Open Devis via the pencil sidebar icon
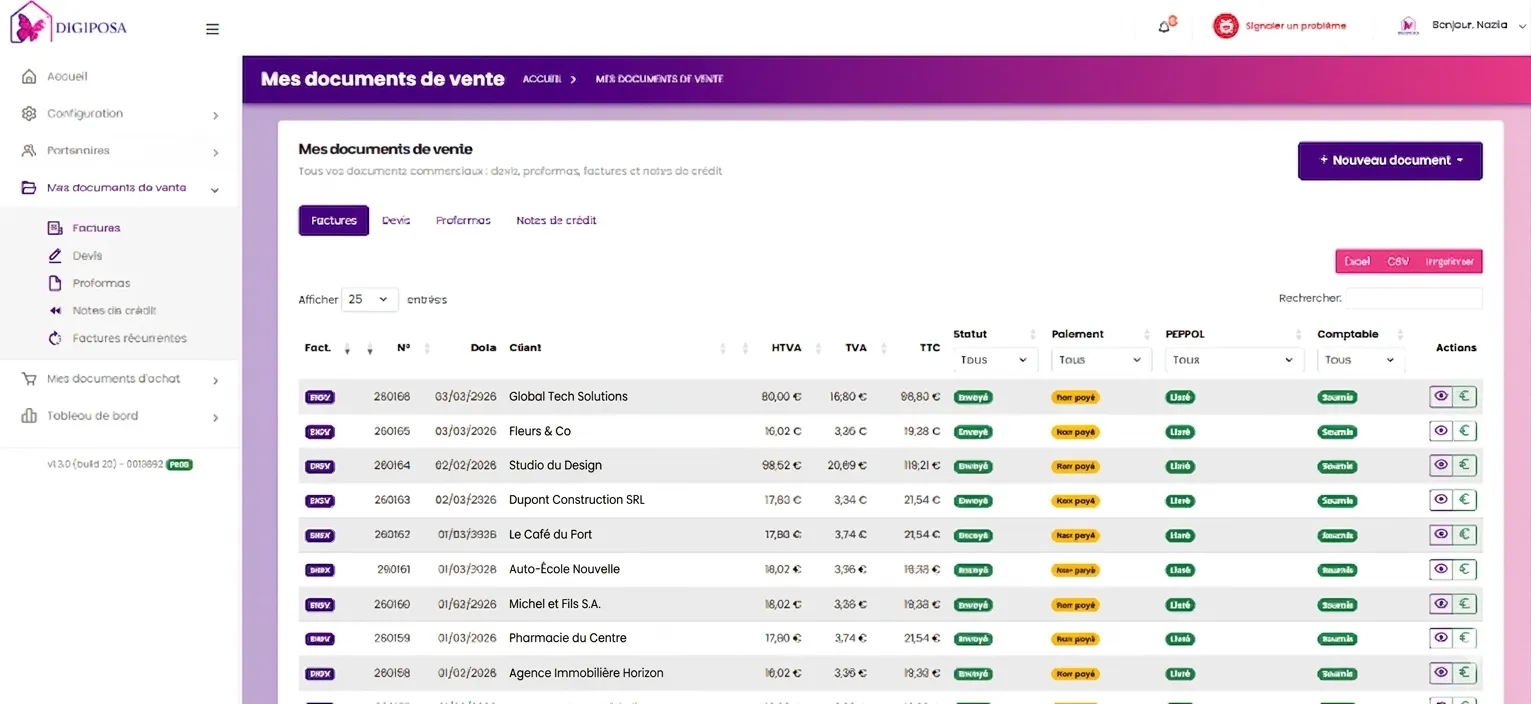This screenshot has height=704, width=1531. (57, 255)
